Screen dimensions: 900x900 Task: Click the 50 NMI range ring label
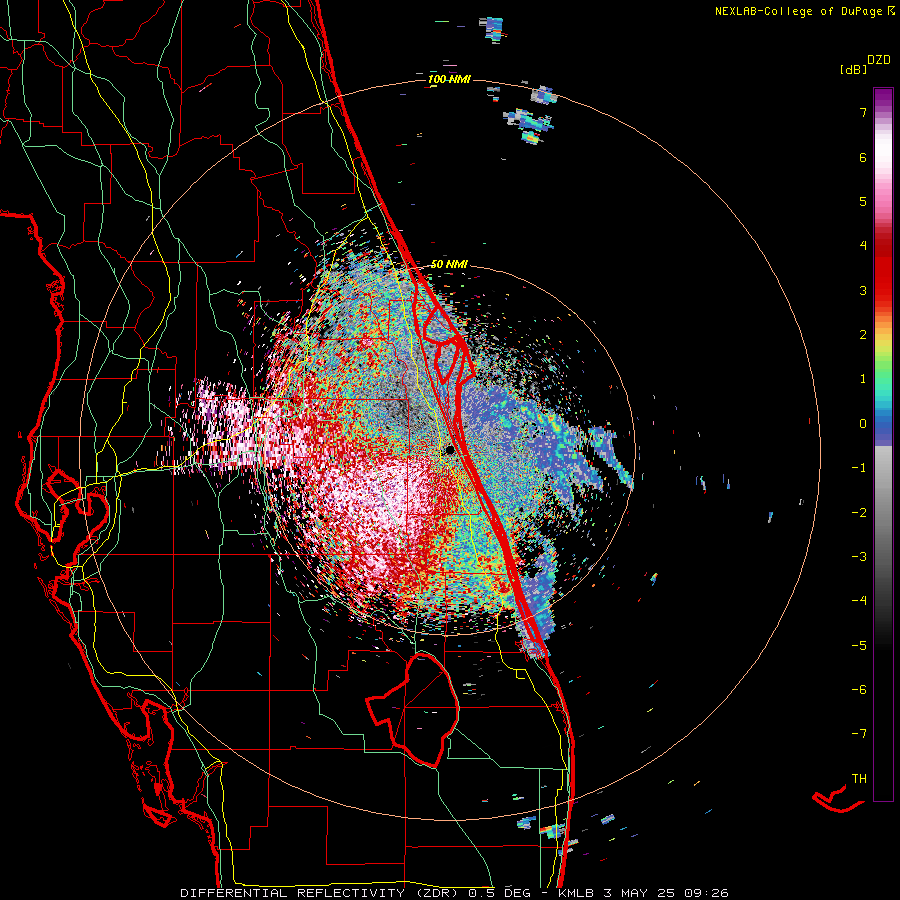coord(449,264)
